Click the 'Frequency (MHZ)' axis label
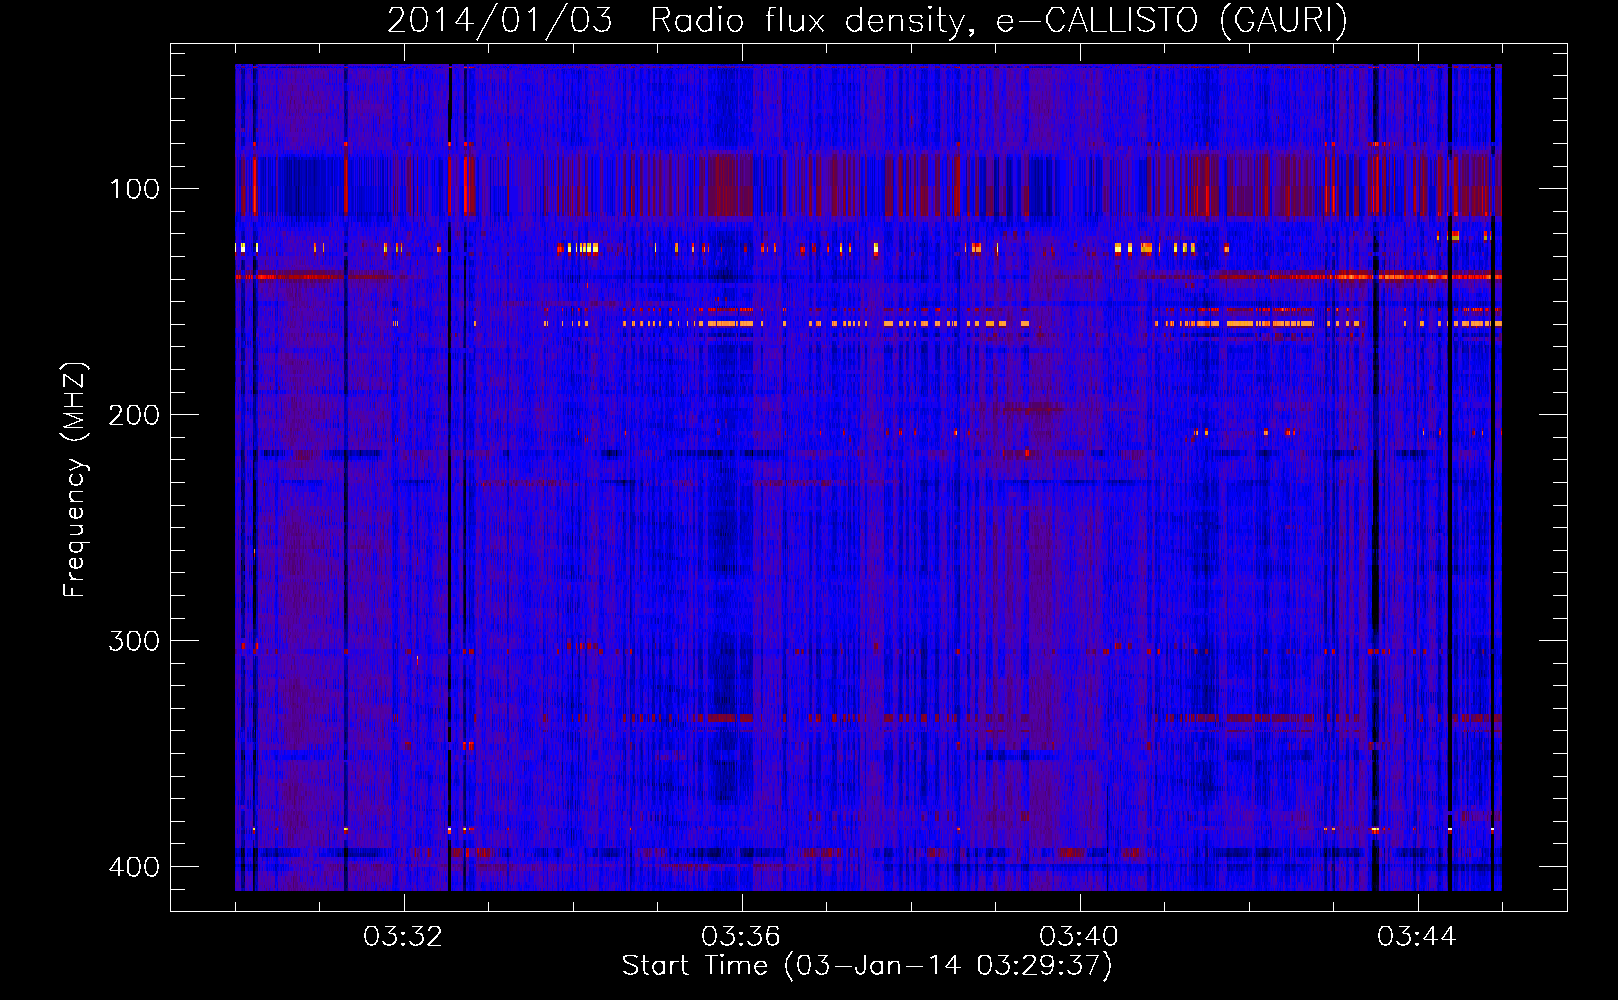 coord(74,479)
